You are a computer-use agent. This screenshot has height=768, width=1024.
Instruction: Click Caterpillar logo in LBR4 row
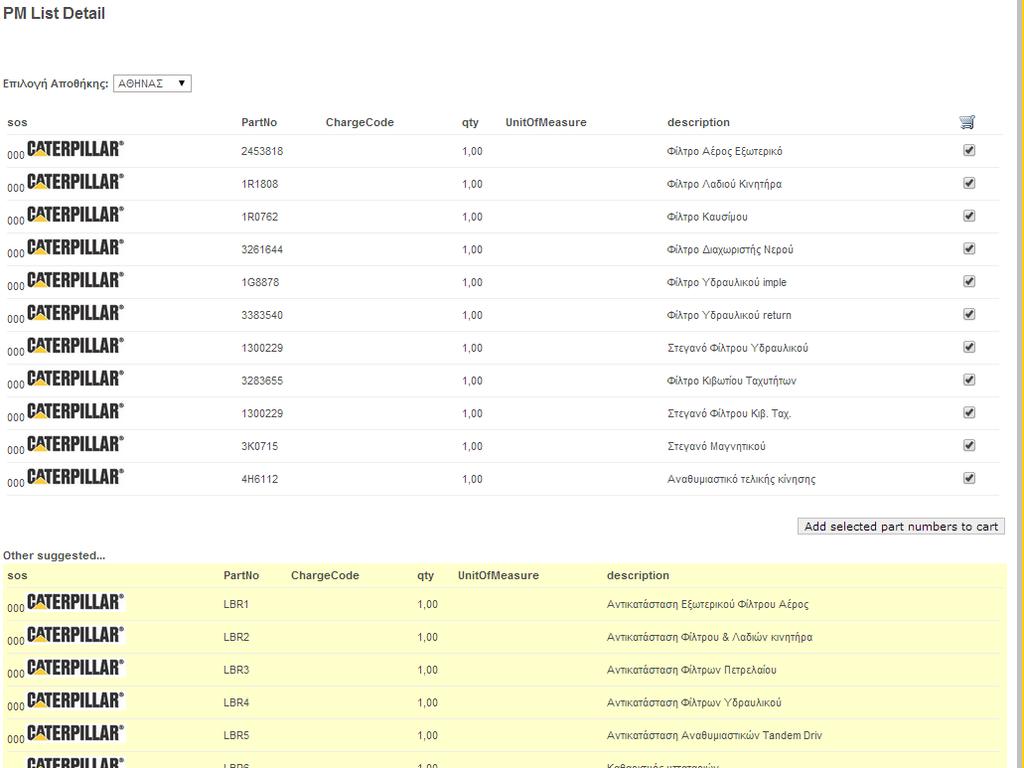[x=75, y=700]
